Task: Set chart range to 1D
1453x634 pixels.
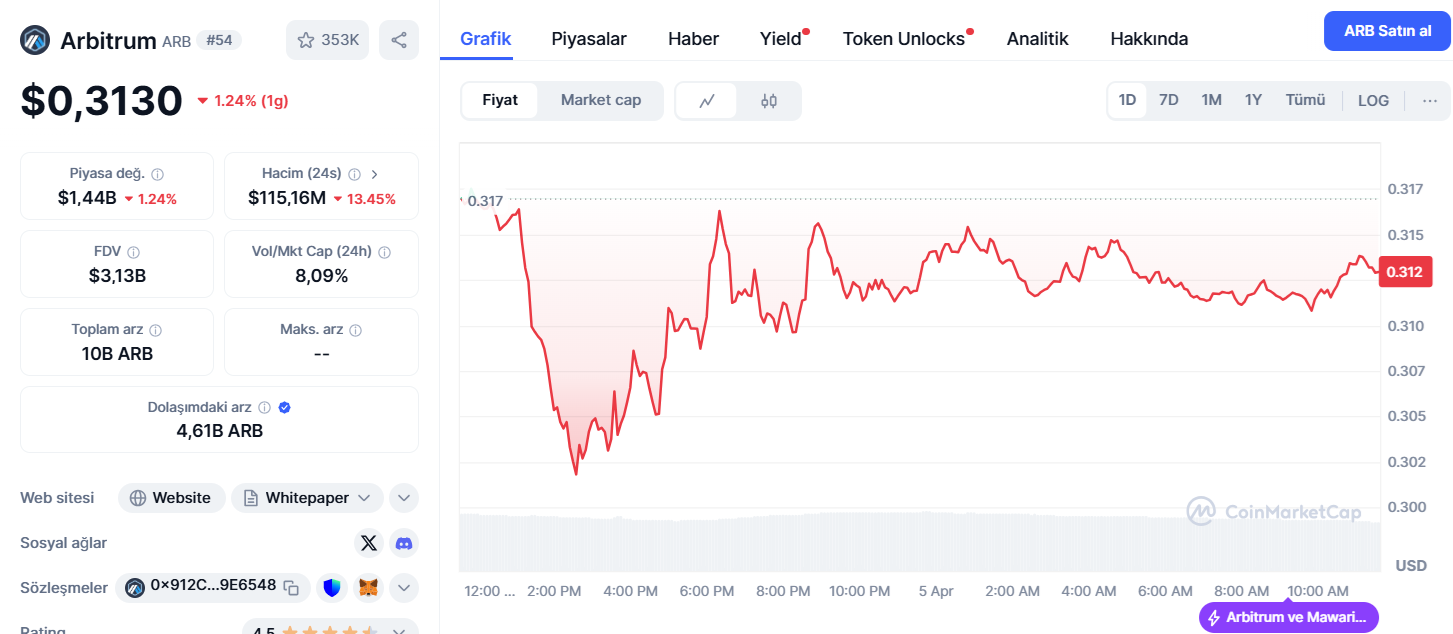Action: coord(1128,100)
